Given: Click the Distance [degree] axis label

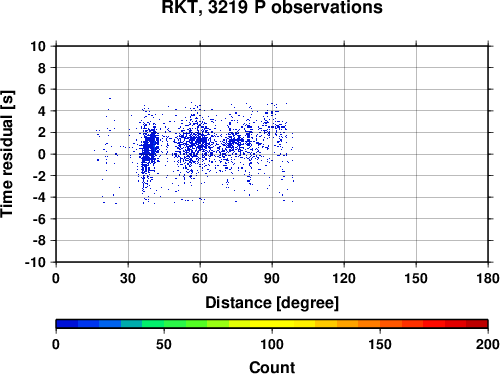Looking at the screenshot, I should (272, 303).
